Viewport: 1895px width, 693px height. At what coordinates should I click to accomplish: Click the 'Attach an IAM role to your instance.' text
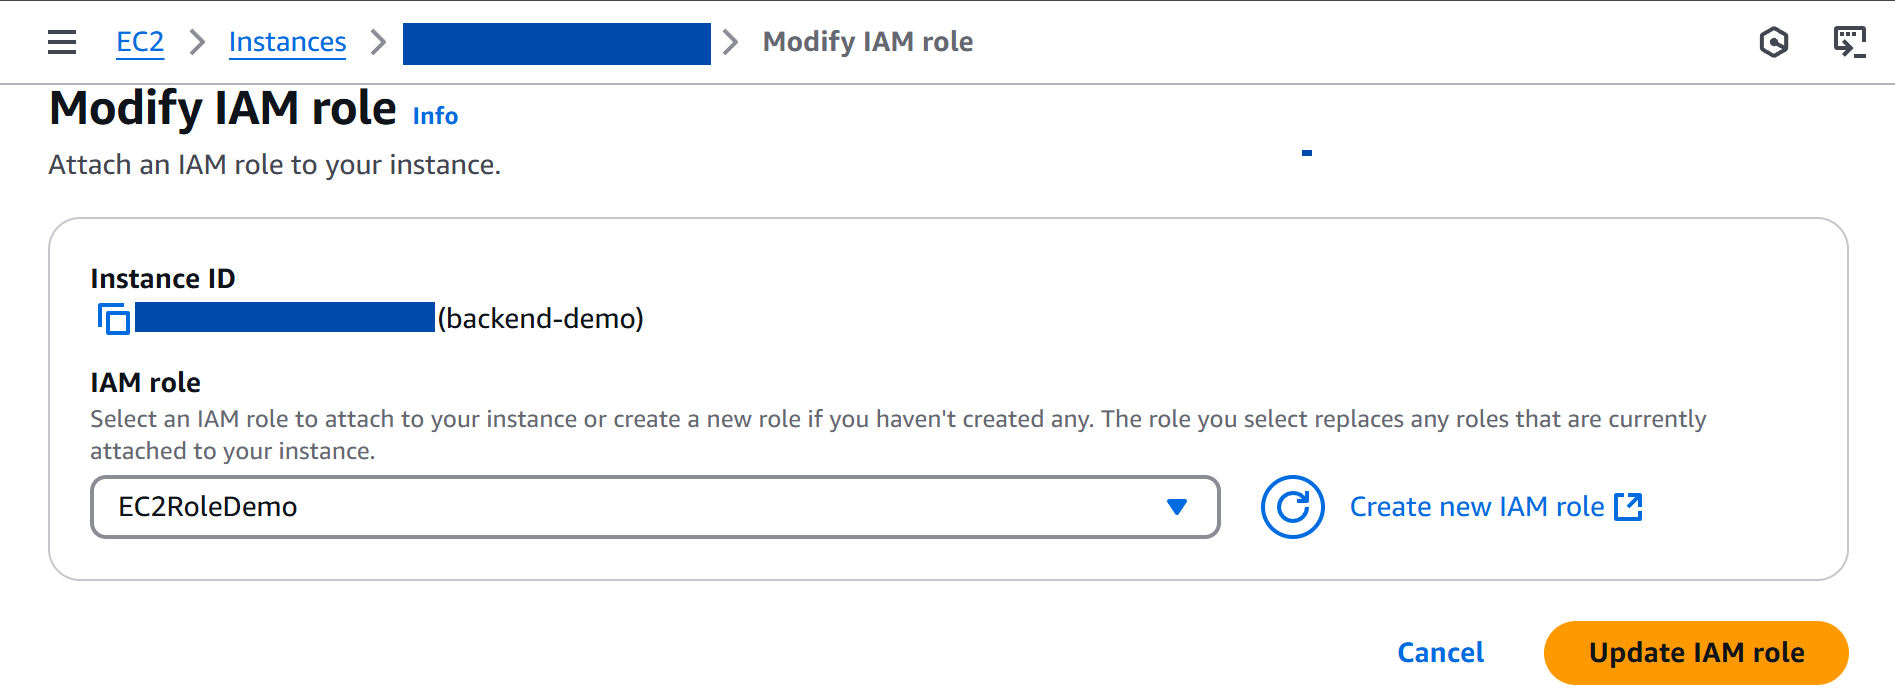point(275,165)
